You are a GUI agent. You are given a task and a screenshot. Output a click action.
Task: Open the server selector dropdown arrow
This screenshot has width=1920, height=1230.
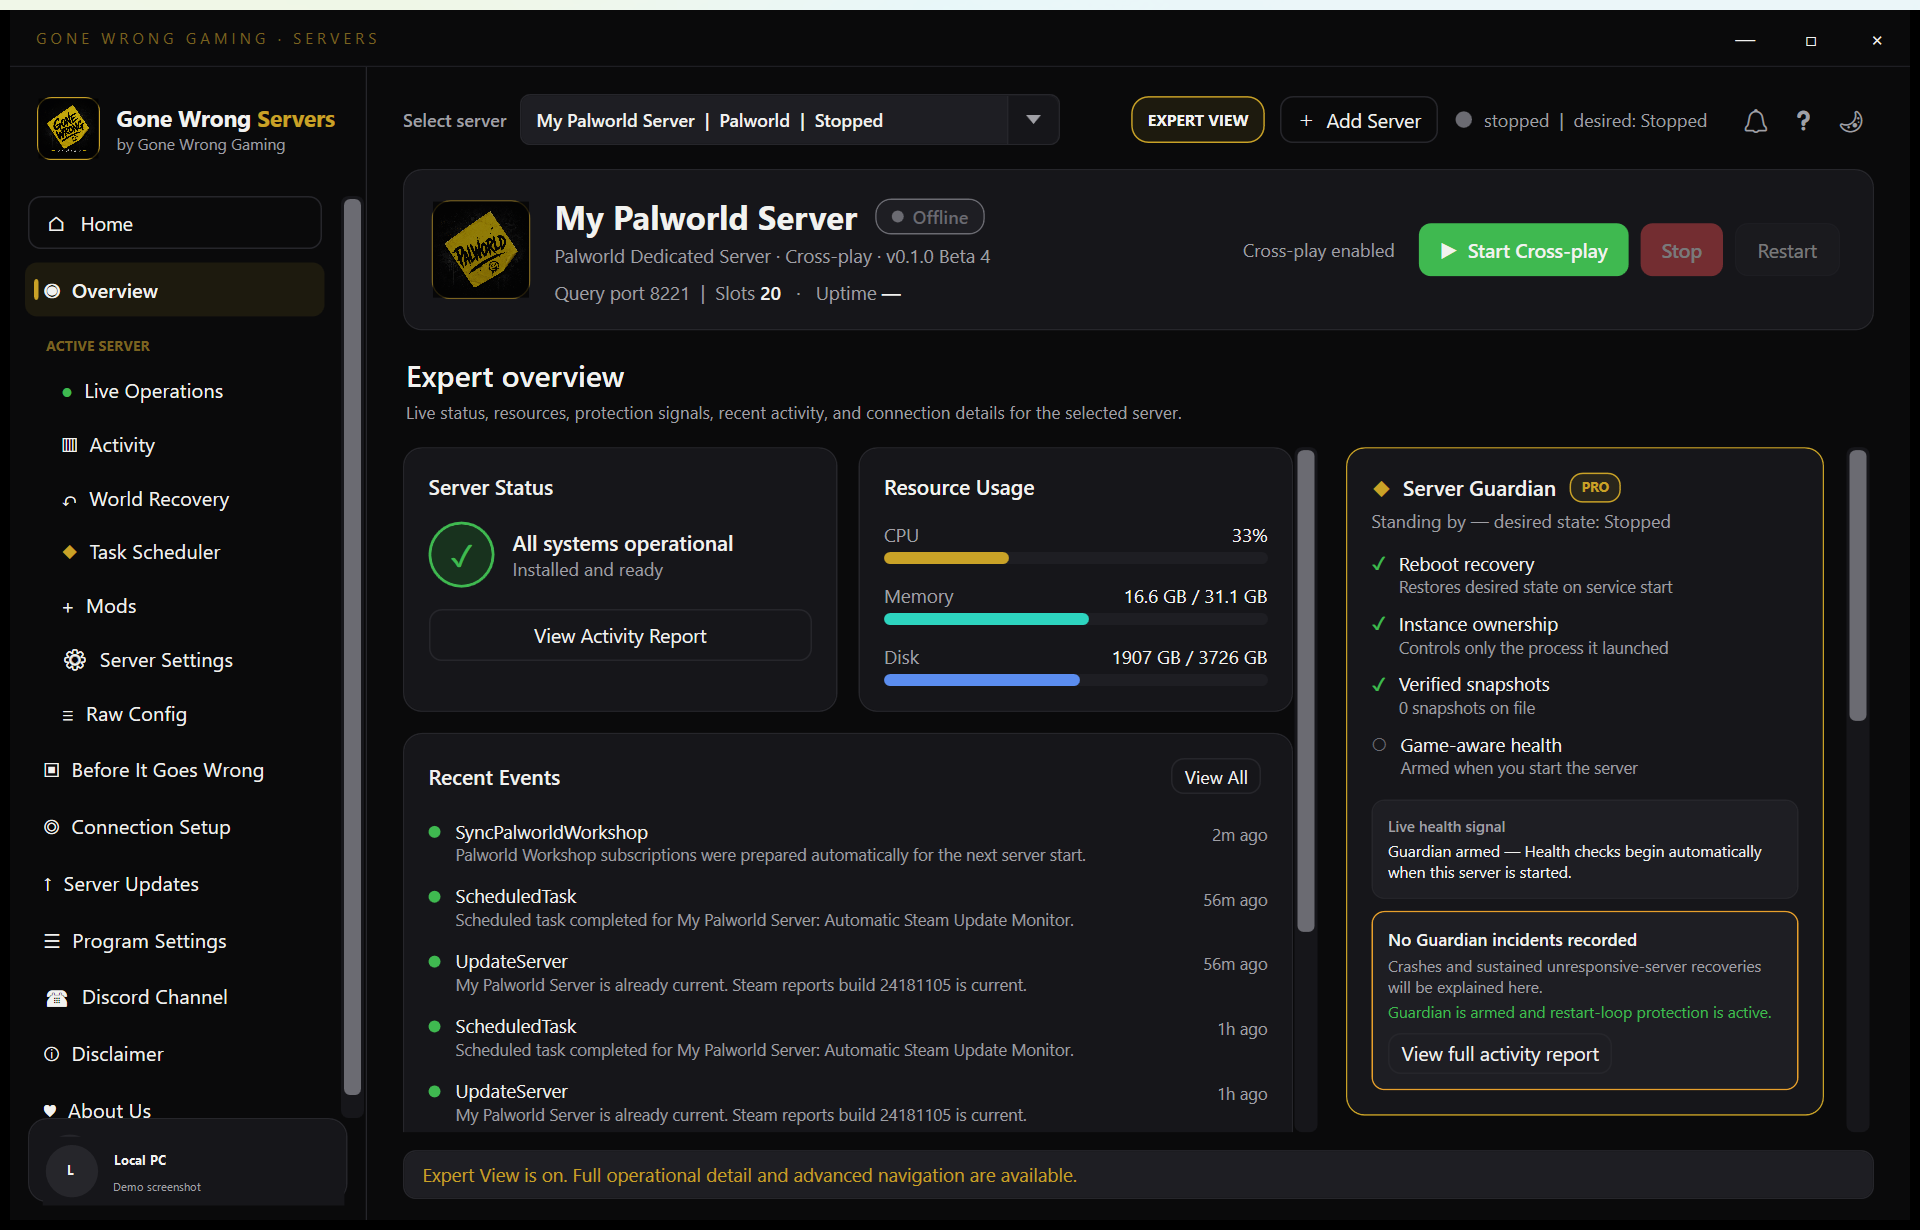pyautogui.click(x=1033, y=120)
